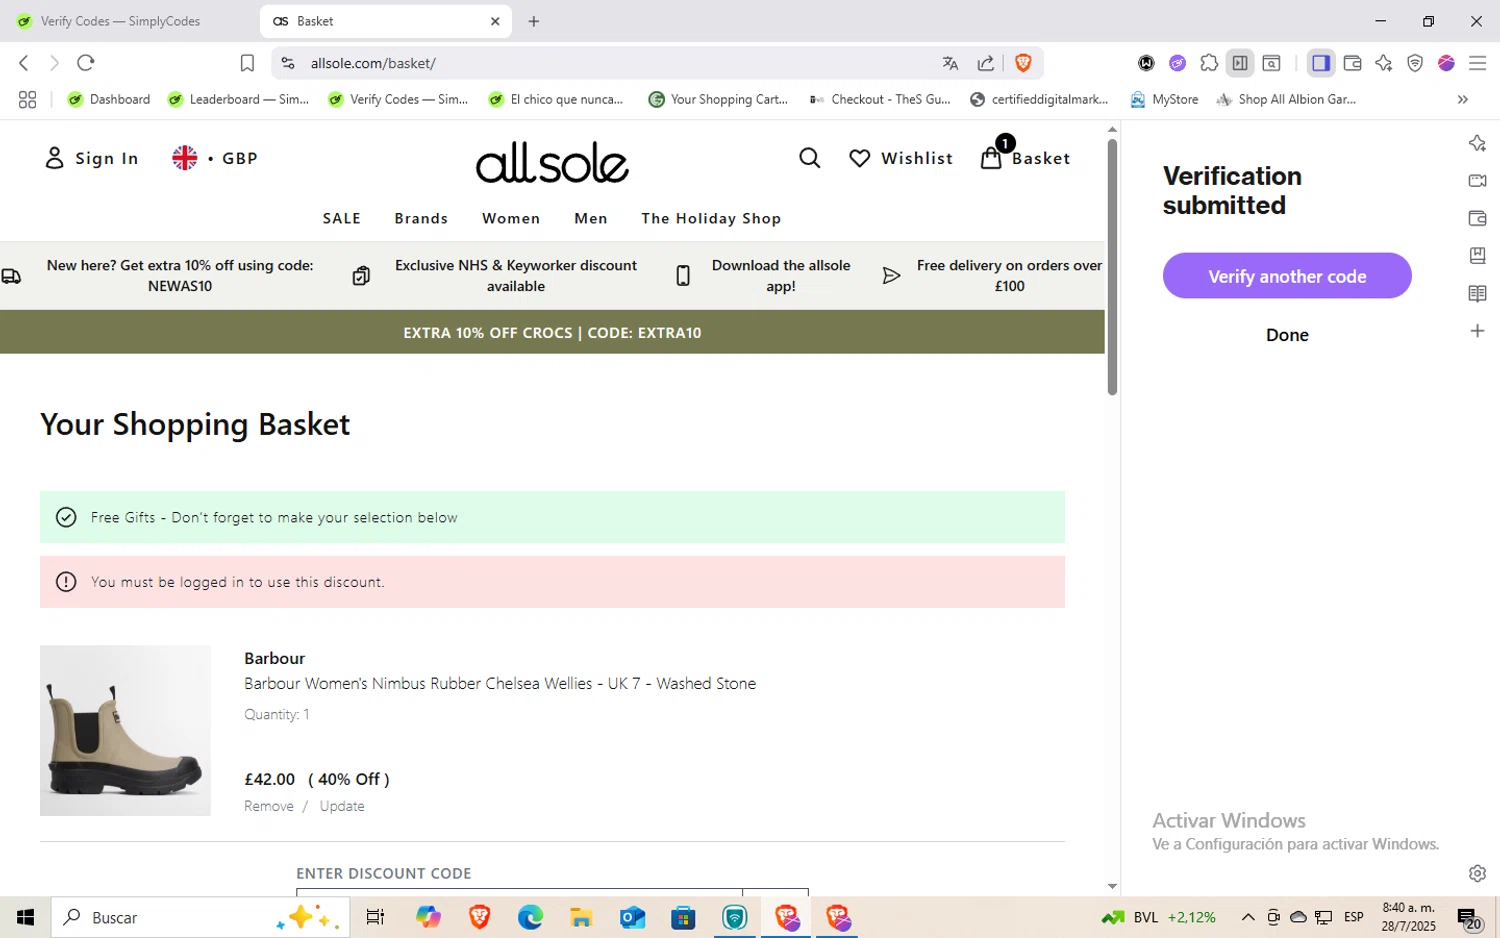The width and height of the screenshot is (1500, 938).
Task: Open Outlook from the taskbar
Action: (632, 917)
